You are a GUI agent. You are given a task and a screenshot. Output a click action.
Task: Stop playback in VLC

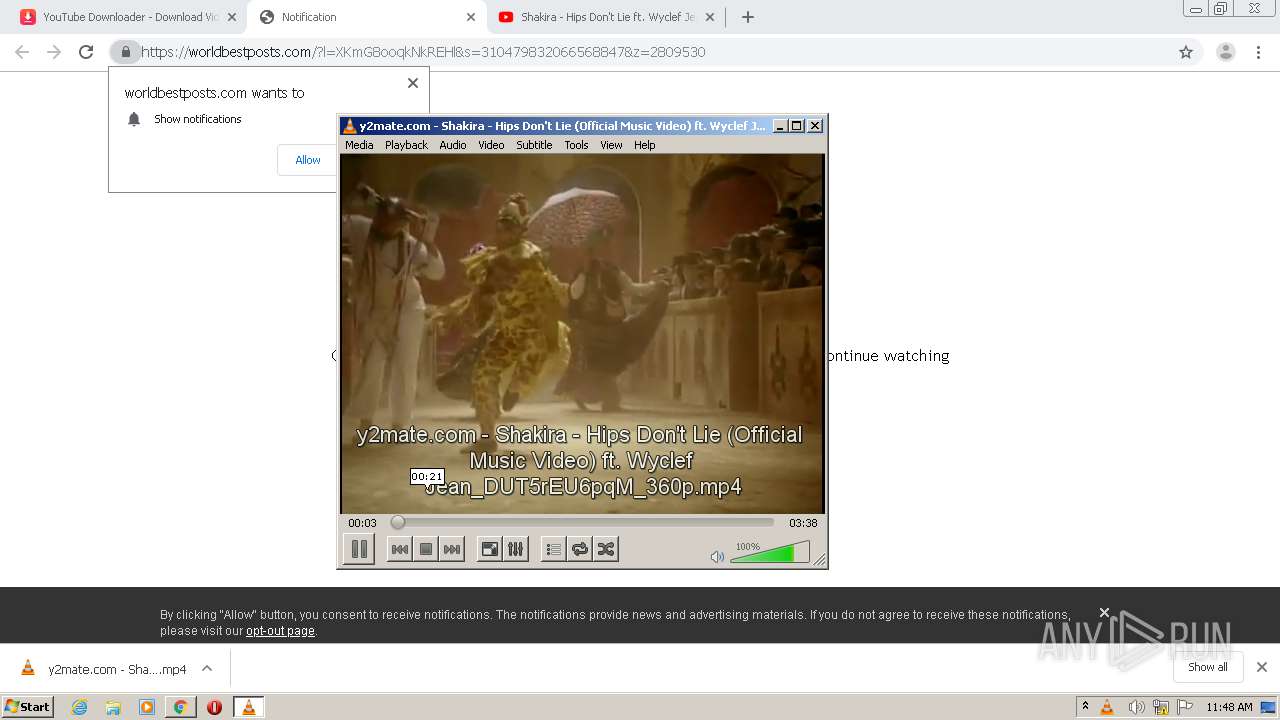click(x=426, y=549)
